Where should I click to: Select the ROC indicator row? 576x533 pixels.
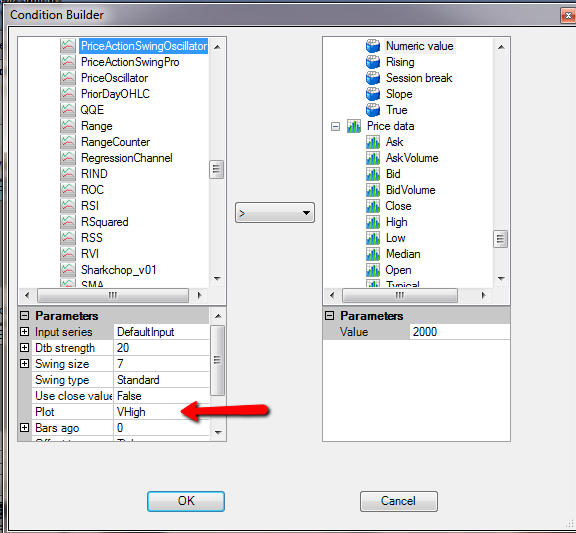tap(93, 190)
